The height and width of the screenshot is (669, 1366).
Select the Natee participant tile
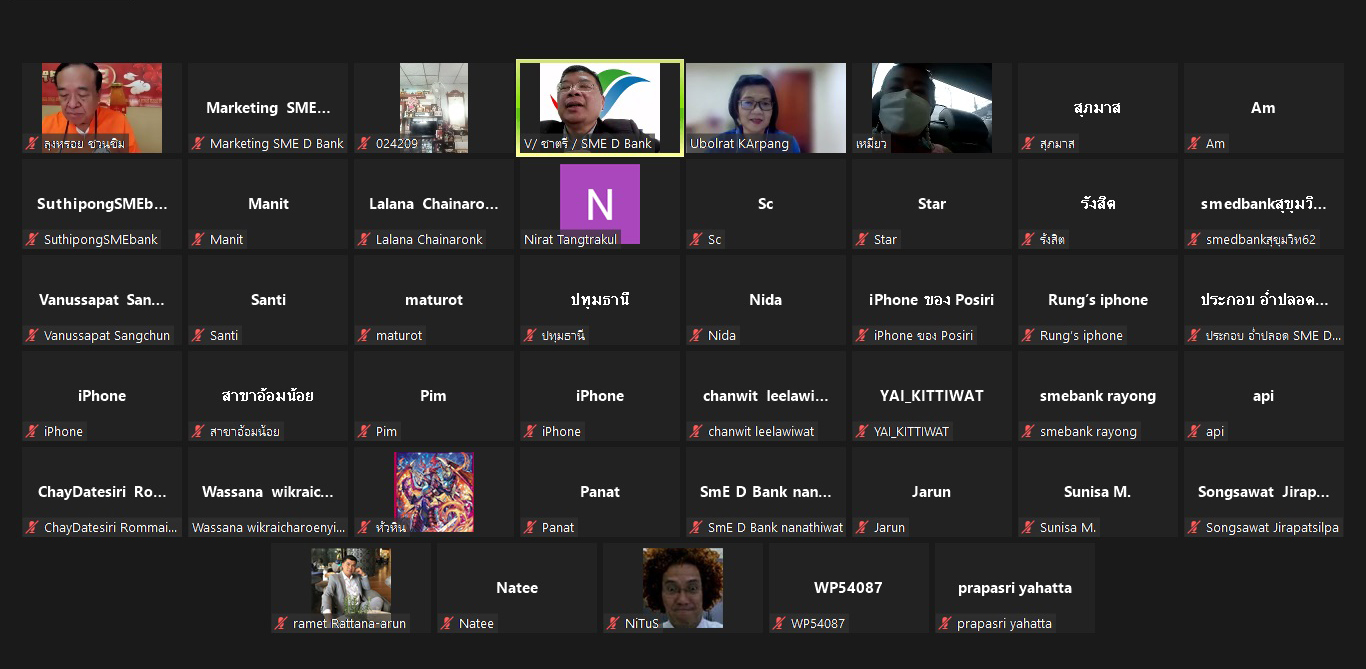click(x=517, y=588)
